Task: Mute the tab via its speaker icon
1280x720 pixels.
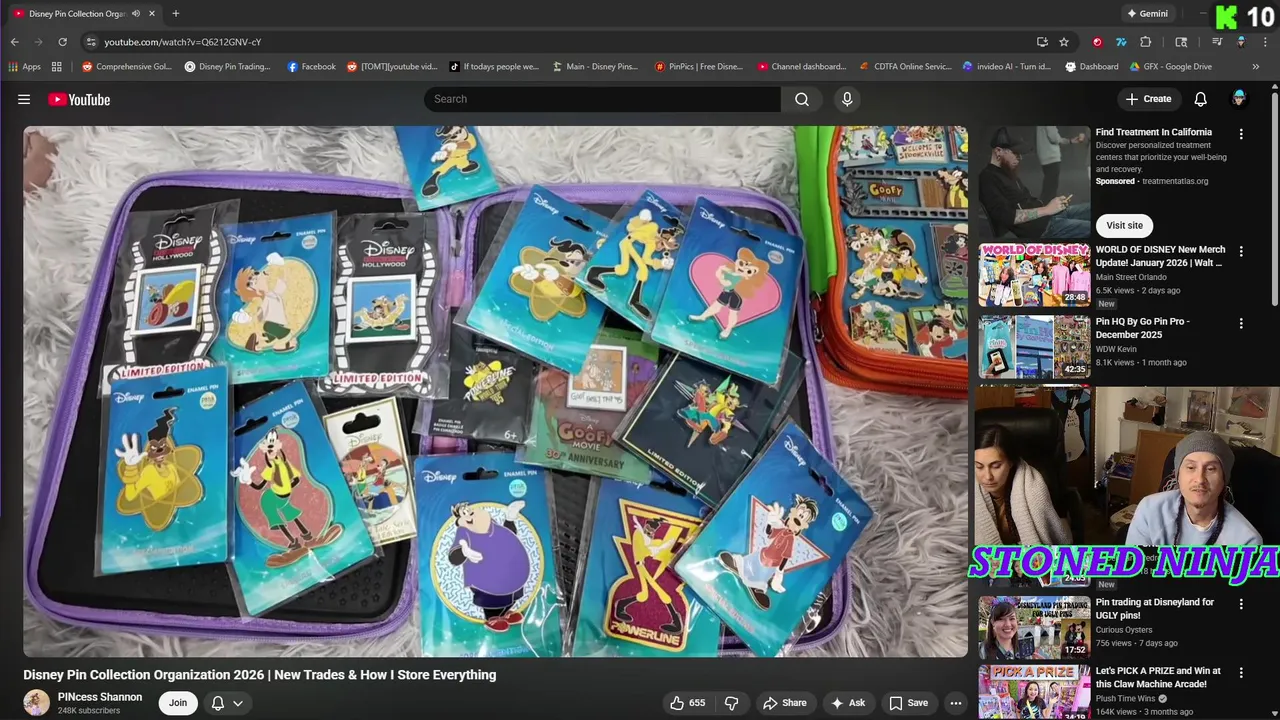Action: pyautogui.click(x=136, y=14)
